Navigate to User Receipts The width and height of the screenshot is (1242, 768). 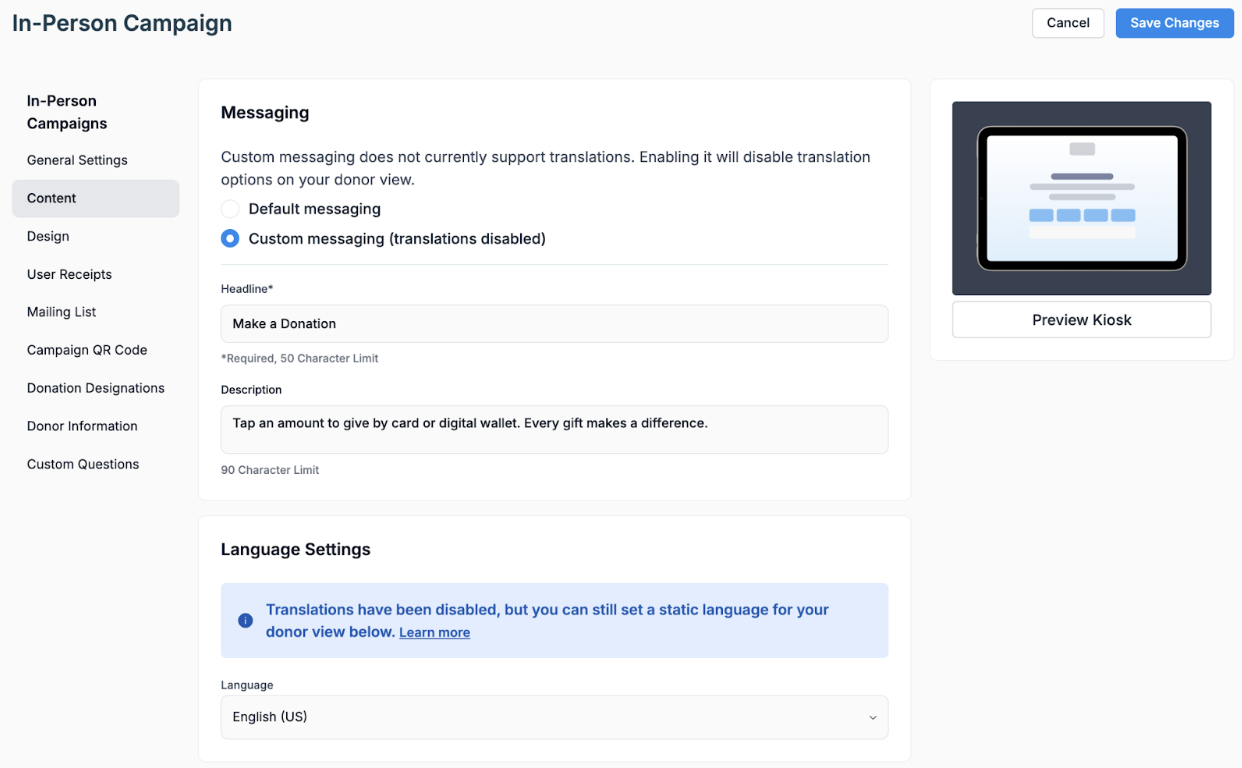(x=69, y=274)
